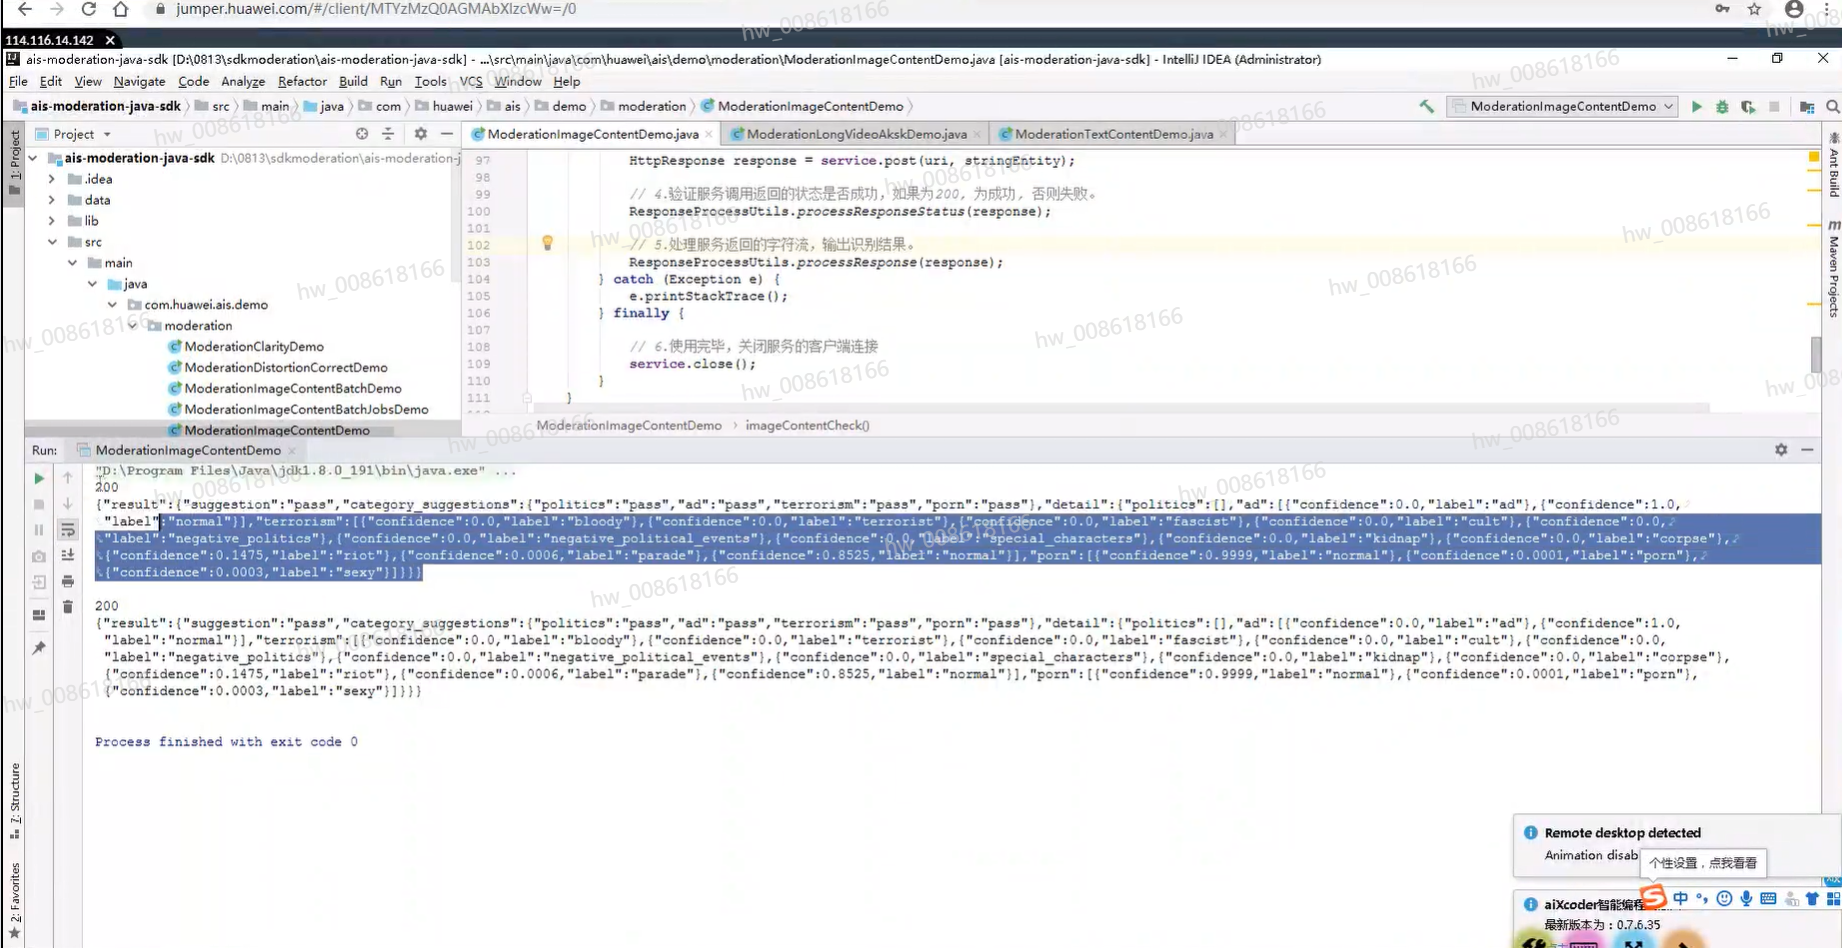
Task: Toggle Pause Output in the Run panel
Action: [39, 530]
